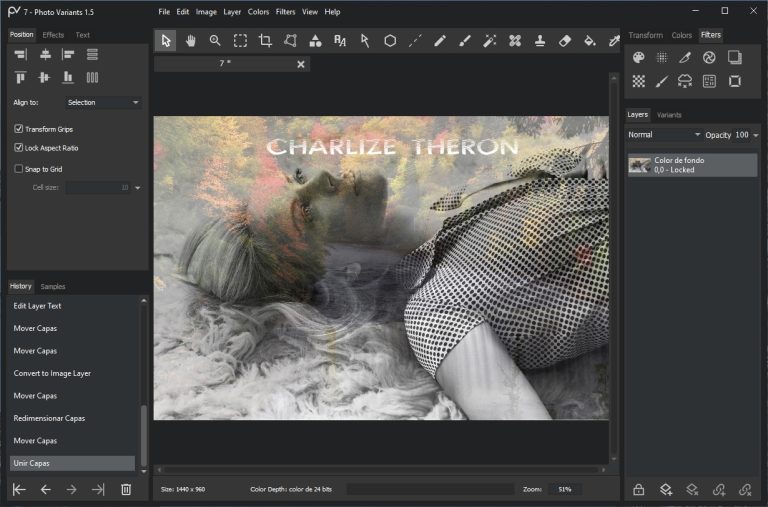
Task: Switch to the Colors panel tab
Action: pos(681,35)
